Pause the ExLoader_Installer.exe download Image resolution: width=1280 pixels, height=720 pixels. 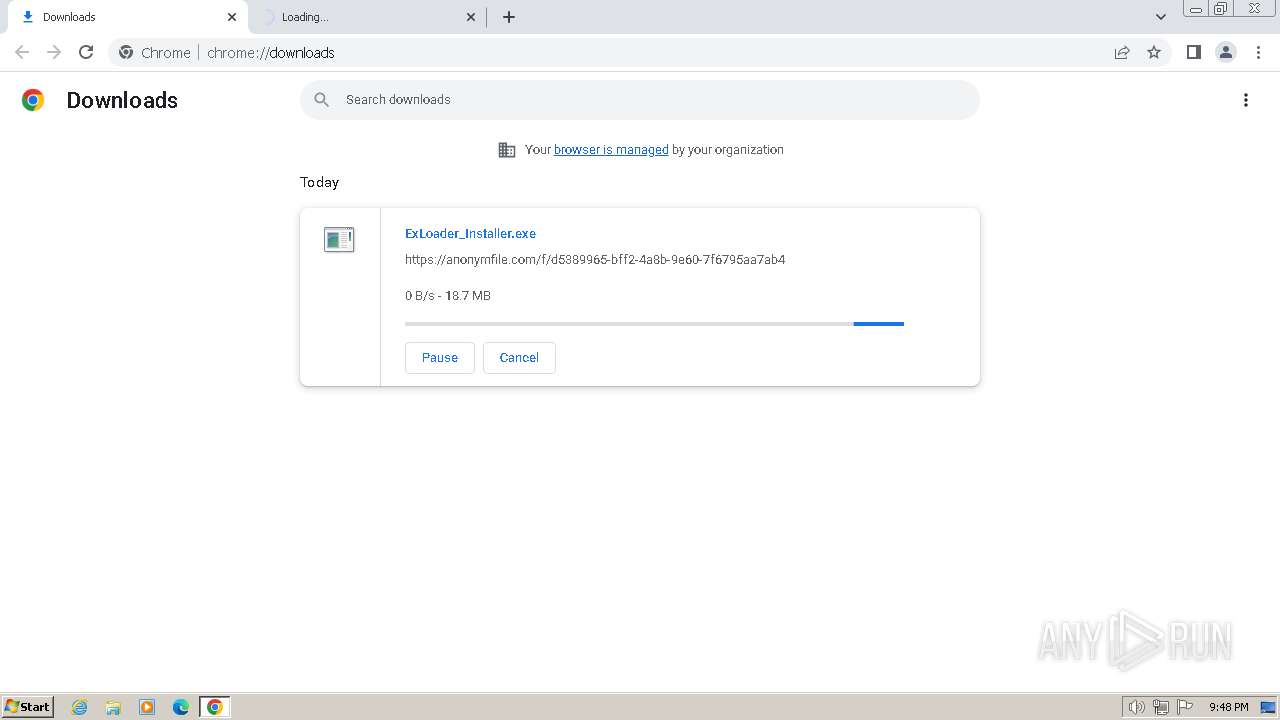[x=440, y=358]
